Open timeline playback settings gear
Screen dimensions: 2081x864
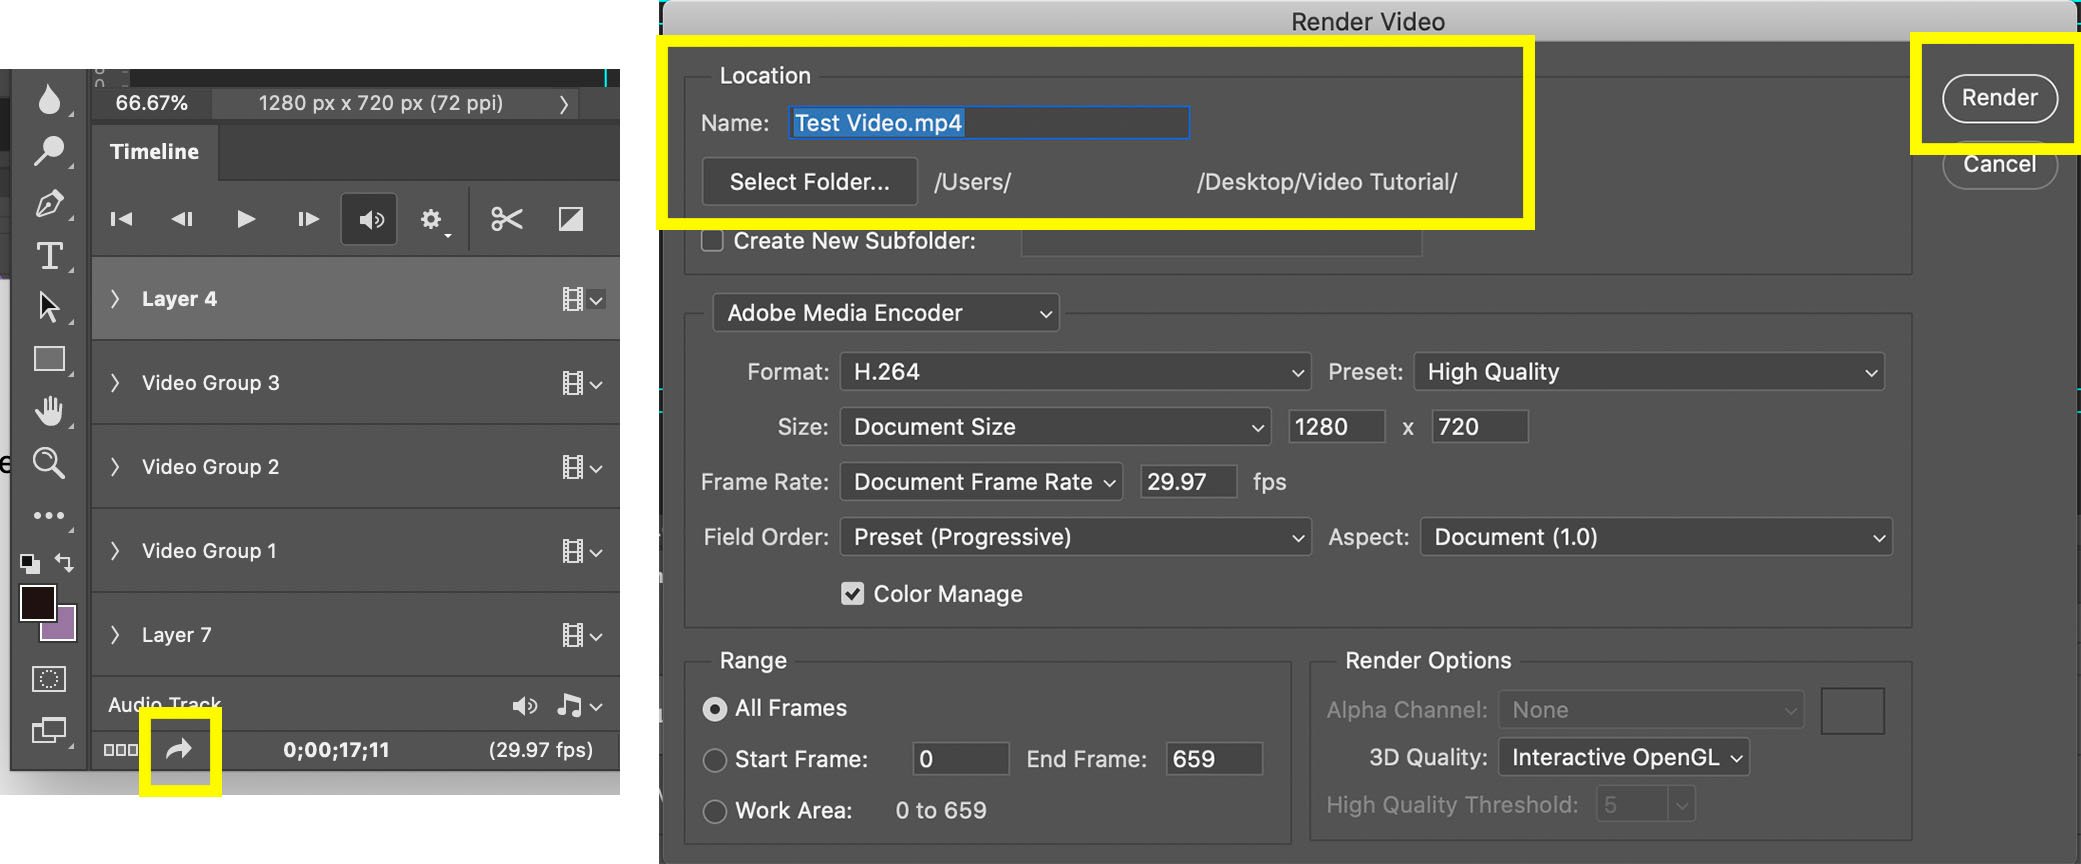click(x=431, y=219)
